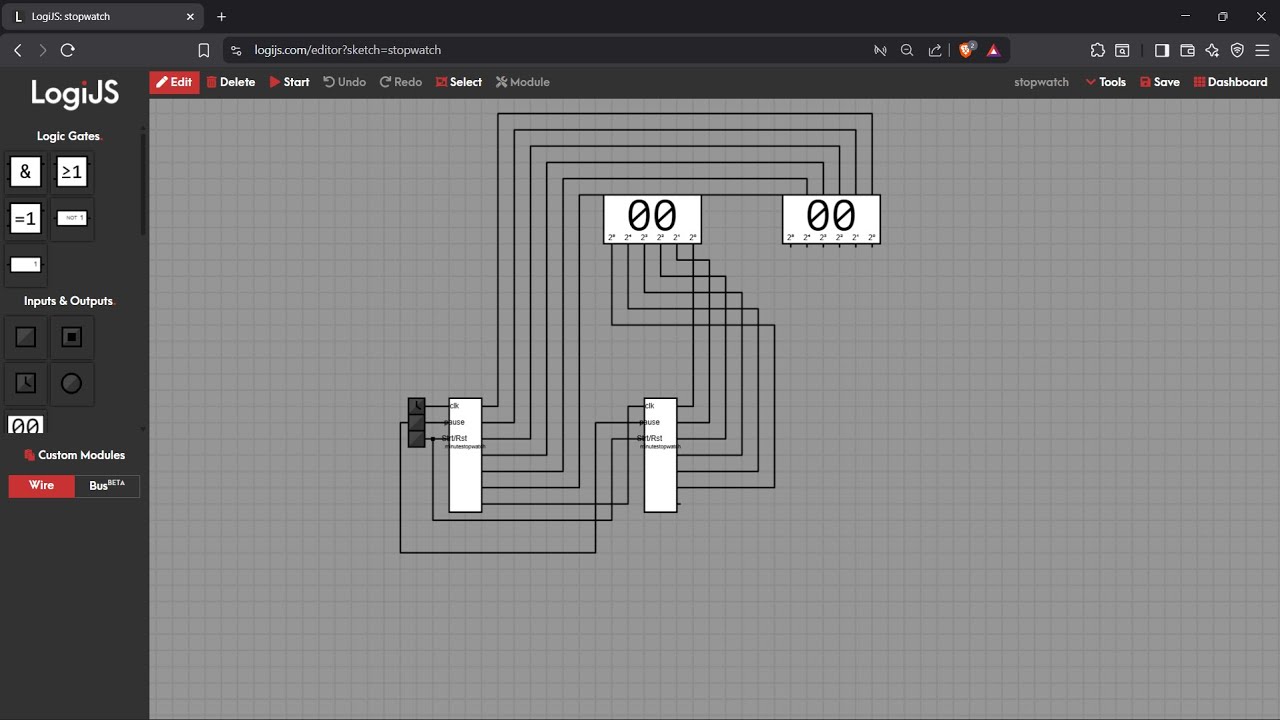Click the Brave Rewards triangle icon

click(994, 50)
